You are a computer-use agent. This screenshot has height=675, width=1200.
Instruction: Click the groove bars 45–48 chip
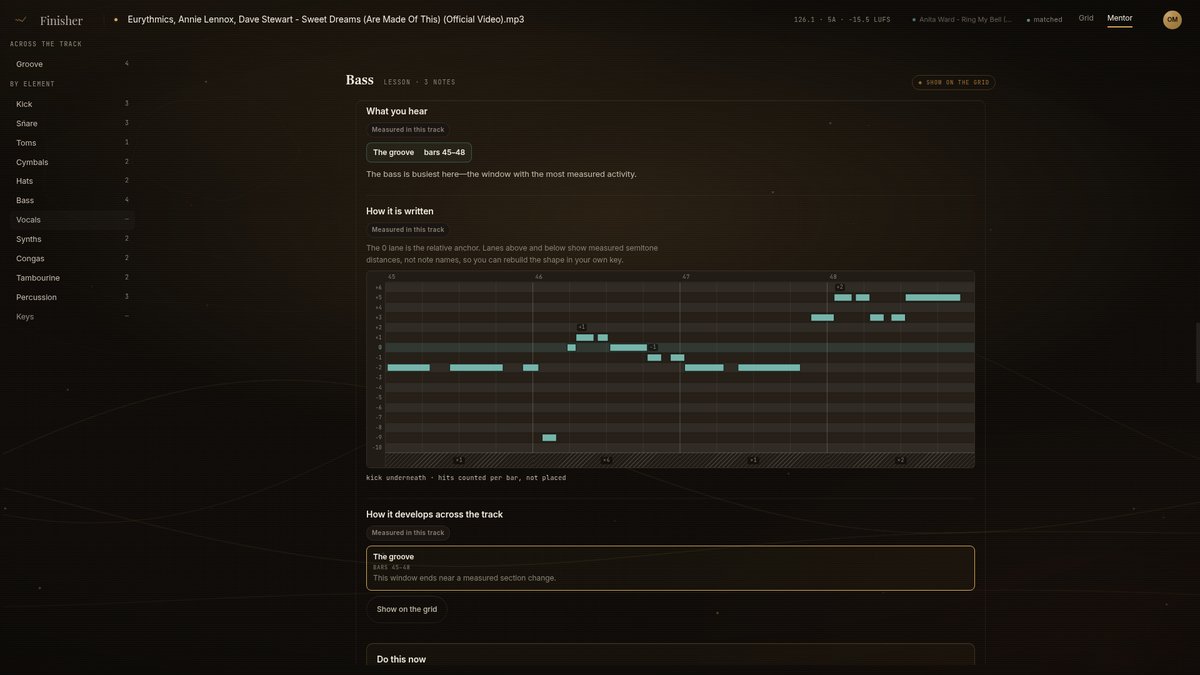[419, 152]
